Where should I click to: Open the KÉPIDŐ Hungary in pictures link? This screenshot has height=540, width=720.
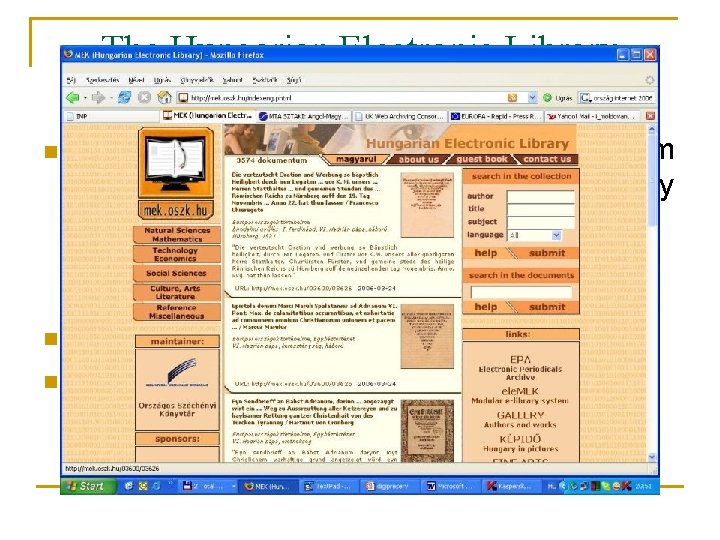[x=520, y=443]
